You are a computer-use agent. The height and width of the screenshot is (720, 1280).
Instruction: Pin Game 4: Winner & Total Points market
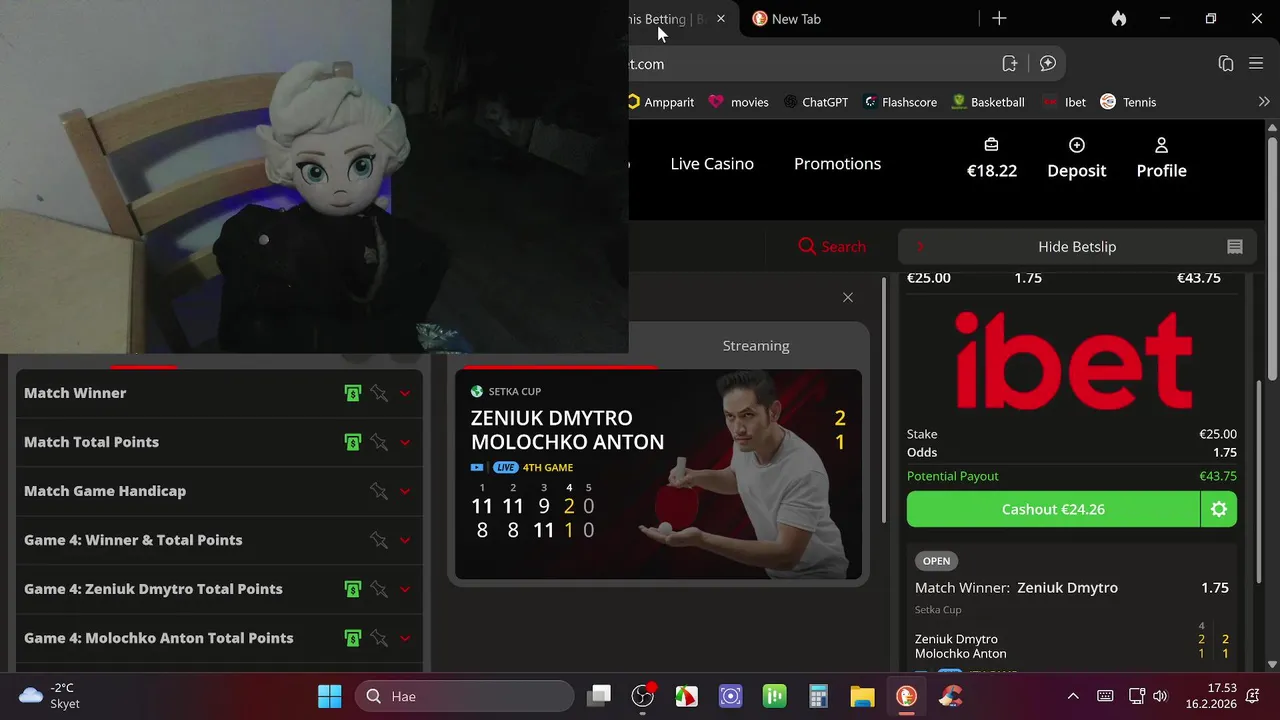click(x=379, y=540)
